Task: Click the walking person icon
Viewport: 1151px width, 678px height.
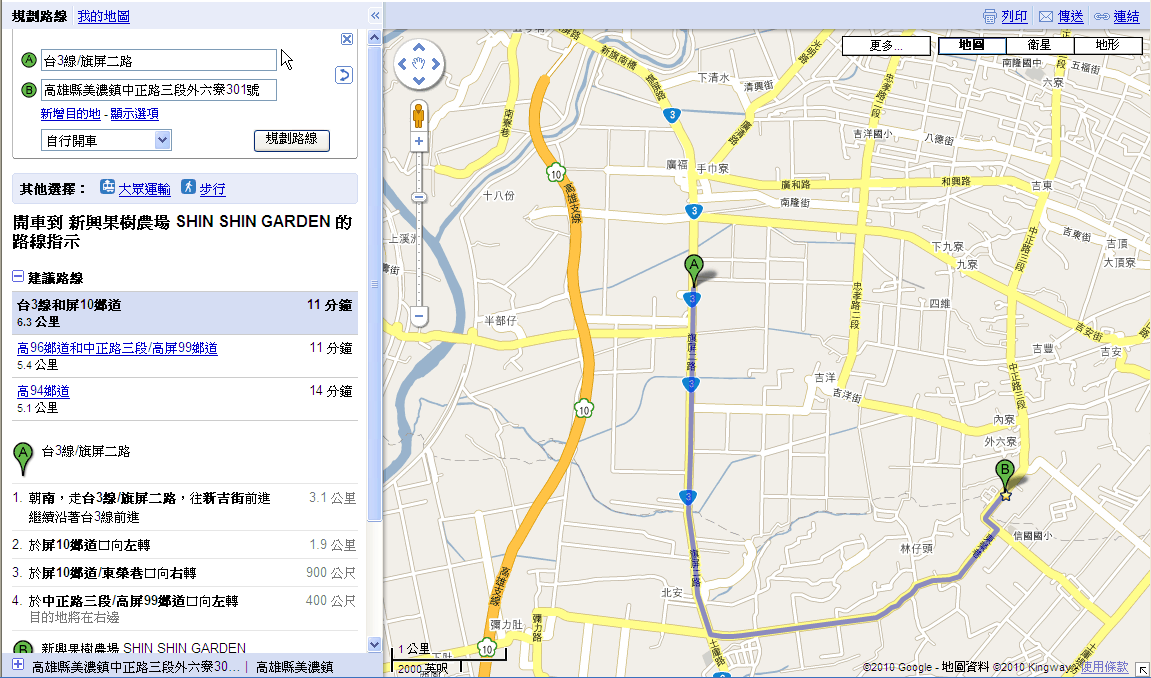Action: click(189, 187)
